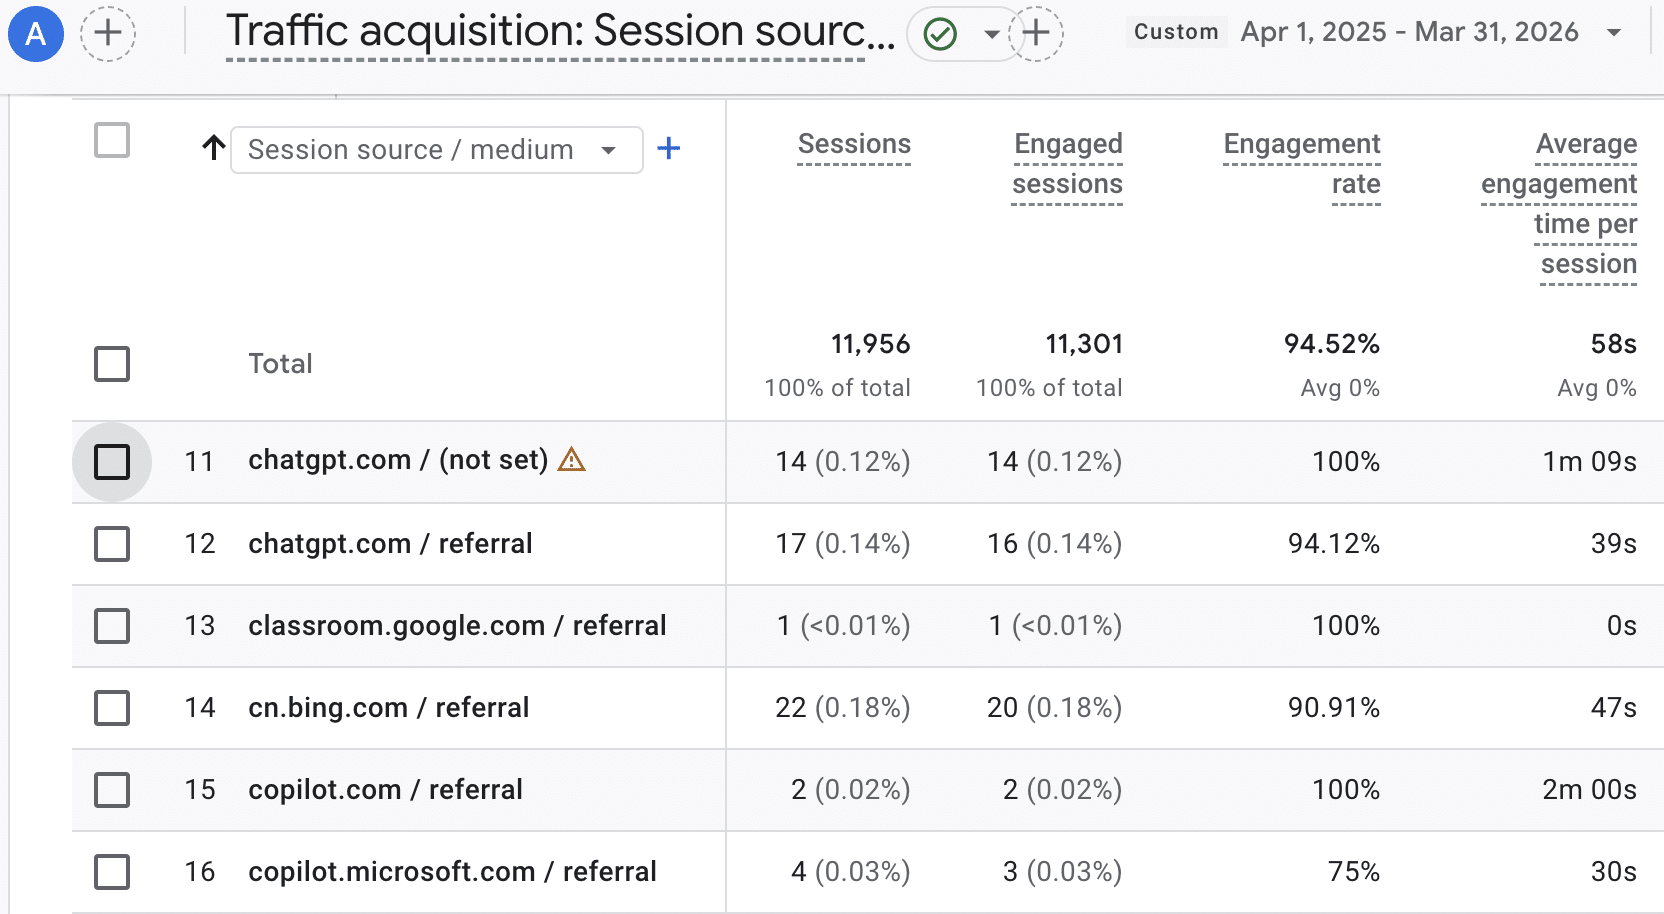Click the Engaged sessions column header

point(1067,164)
